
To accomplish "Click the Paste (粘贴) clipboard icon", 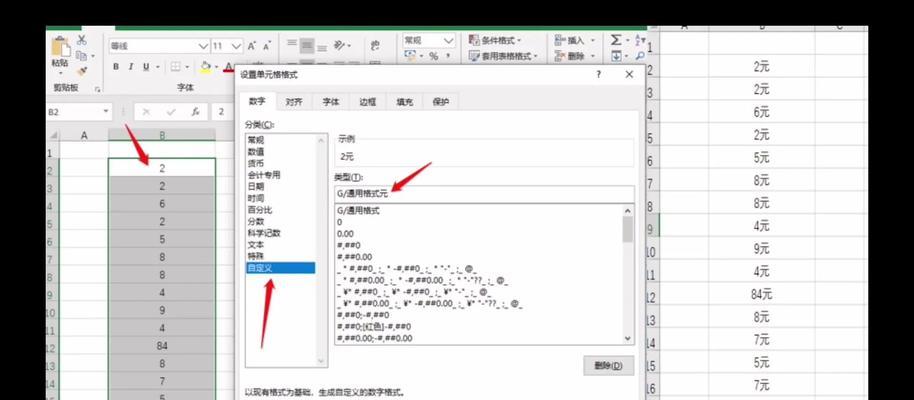I will (60, 47).
